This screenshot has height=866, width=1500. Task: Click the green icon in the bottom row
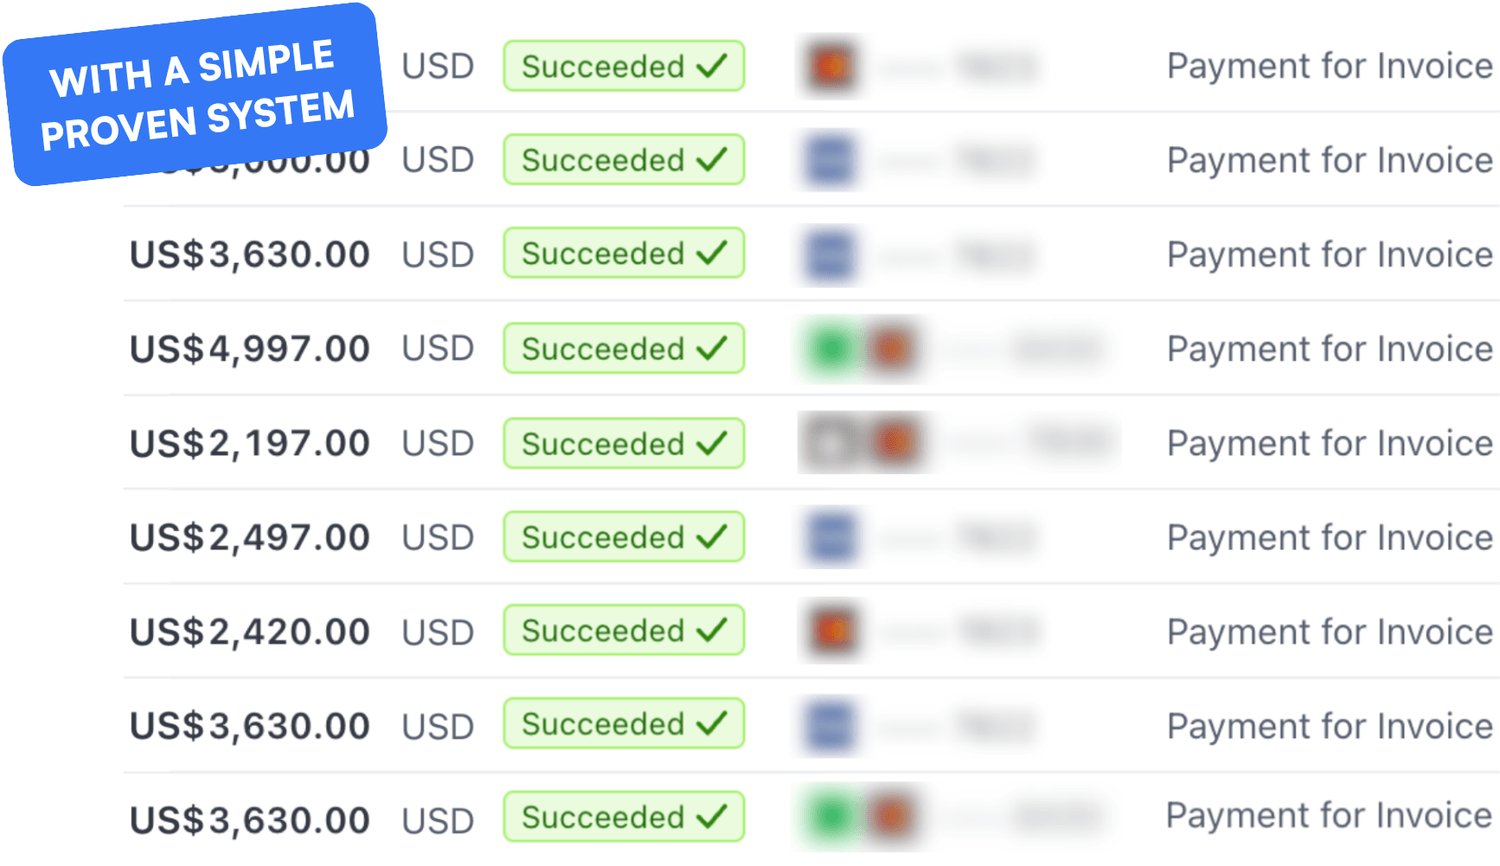click(x=830, y=817)
